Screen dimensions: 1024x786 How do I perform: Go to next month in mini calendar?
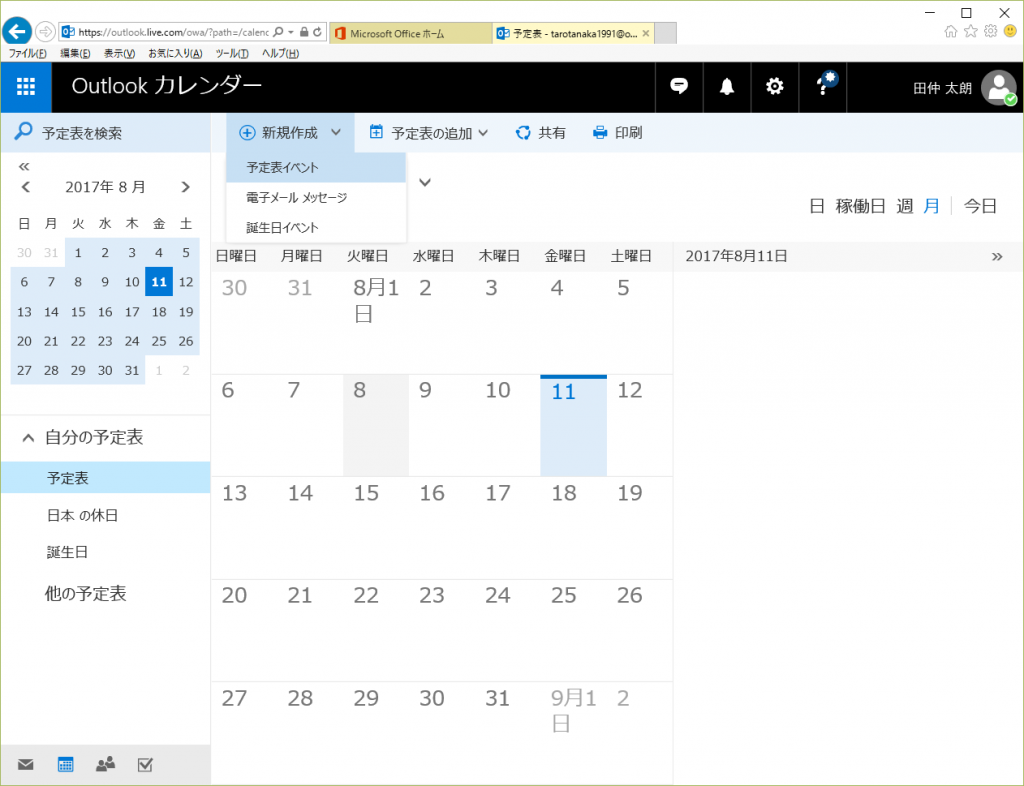pyautogui.click(x=185, y=187)
